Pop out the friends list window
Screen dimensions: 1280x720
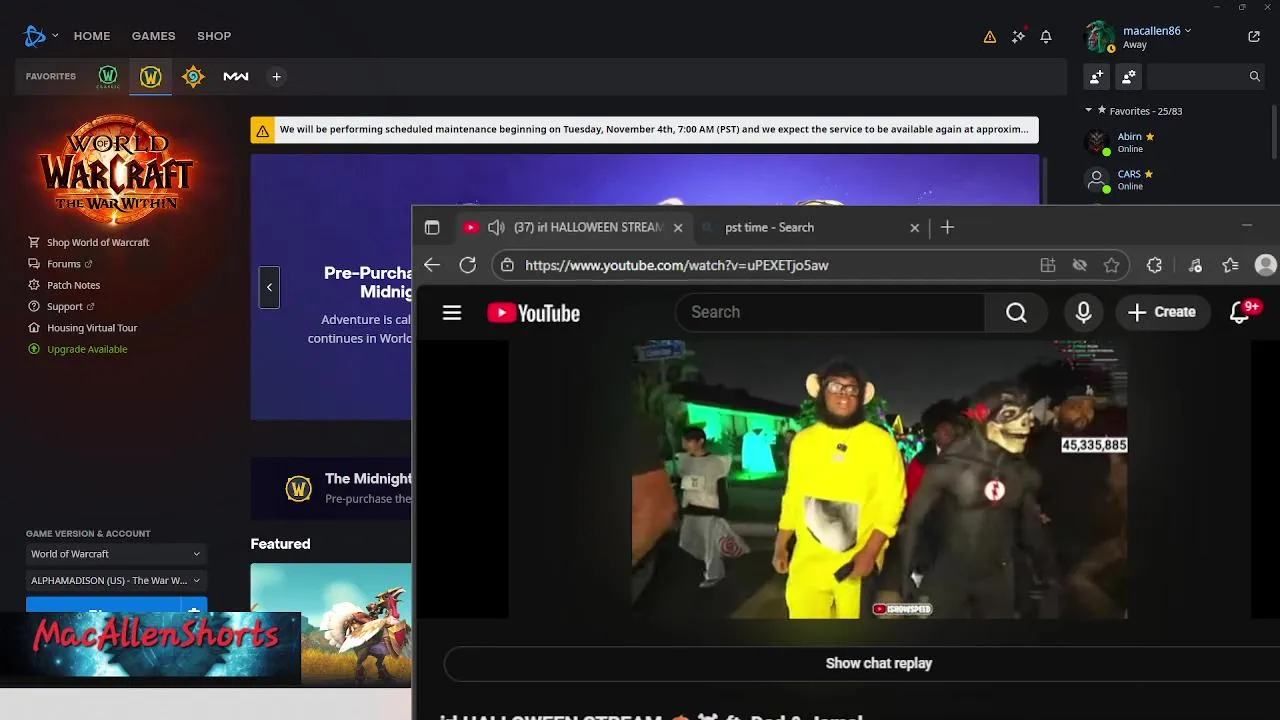pyautogui.click(x=1254, y=36)
